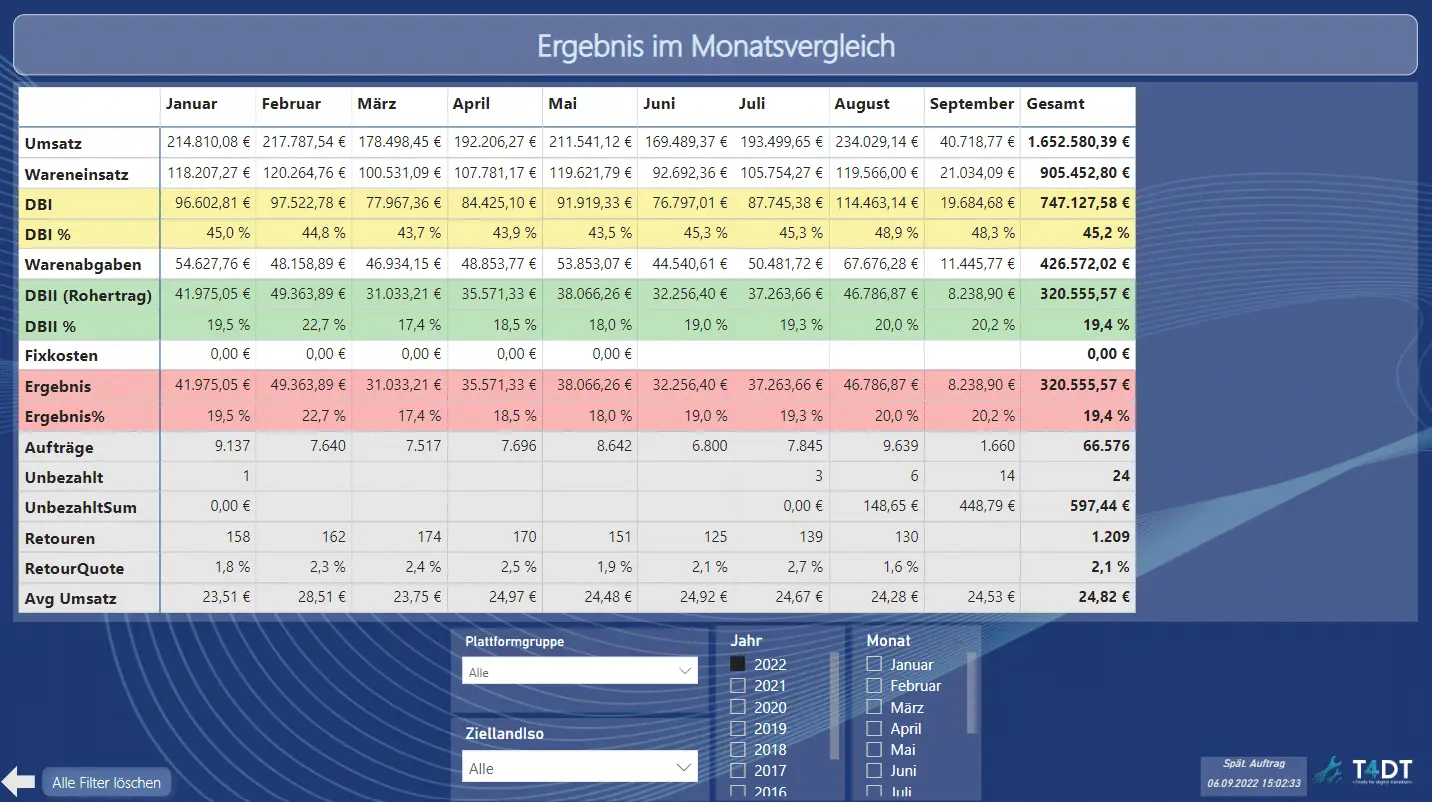Click Aufträge total 66.576

tap(1107, 446)
